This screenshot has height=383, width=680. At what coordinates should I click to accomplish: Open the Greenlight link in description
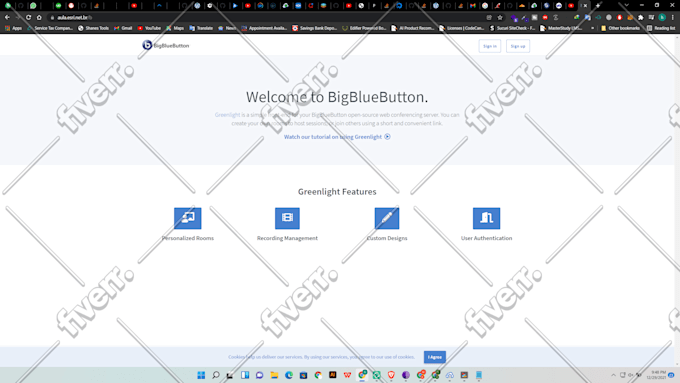(227, 115)
